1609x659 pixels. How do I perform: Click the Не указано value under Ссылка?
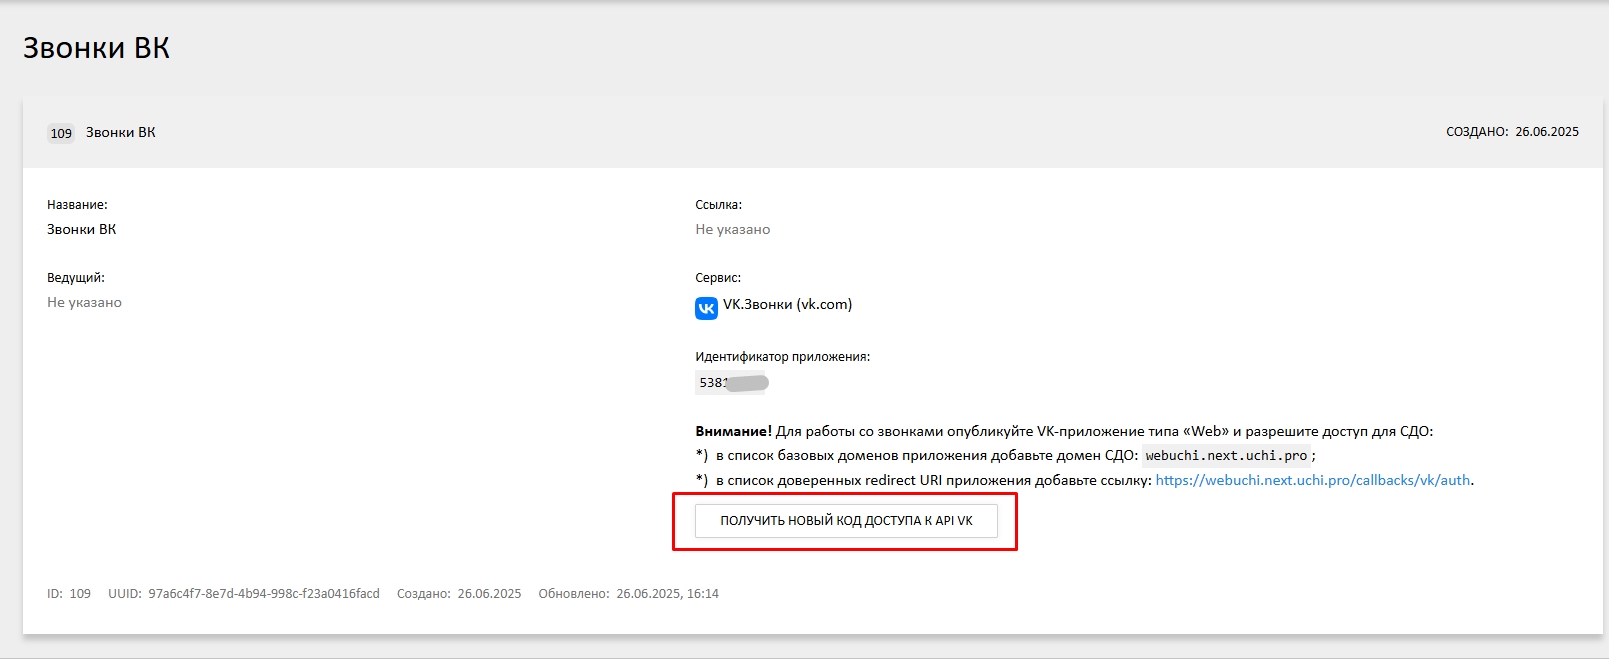733,230
